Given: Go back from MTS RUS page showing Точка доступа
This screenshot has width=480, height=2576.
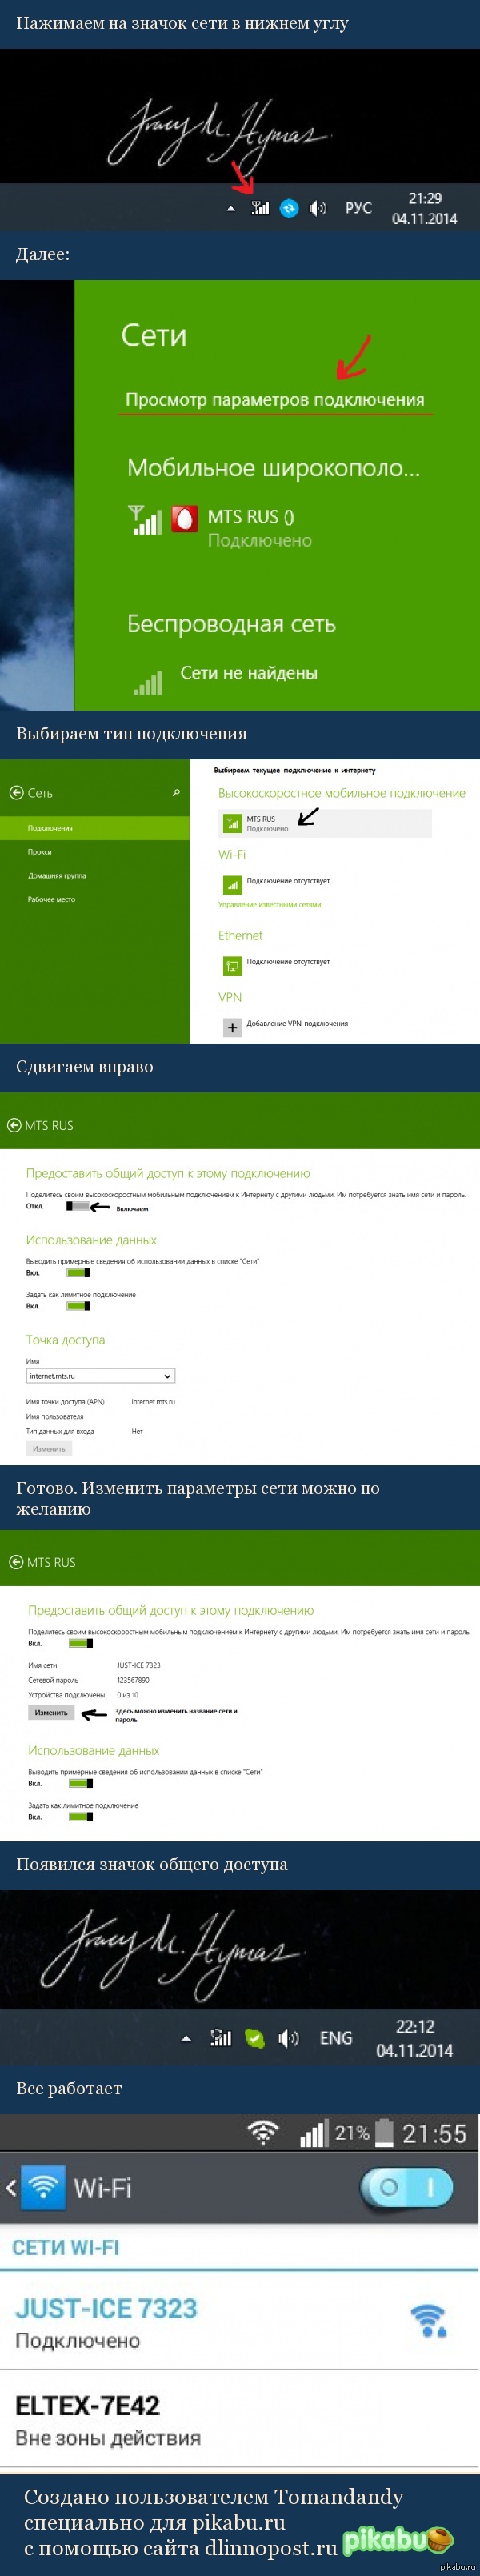Looking at the screenshot, I should coord(14,1125).
